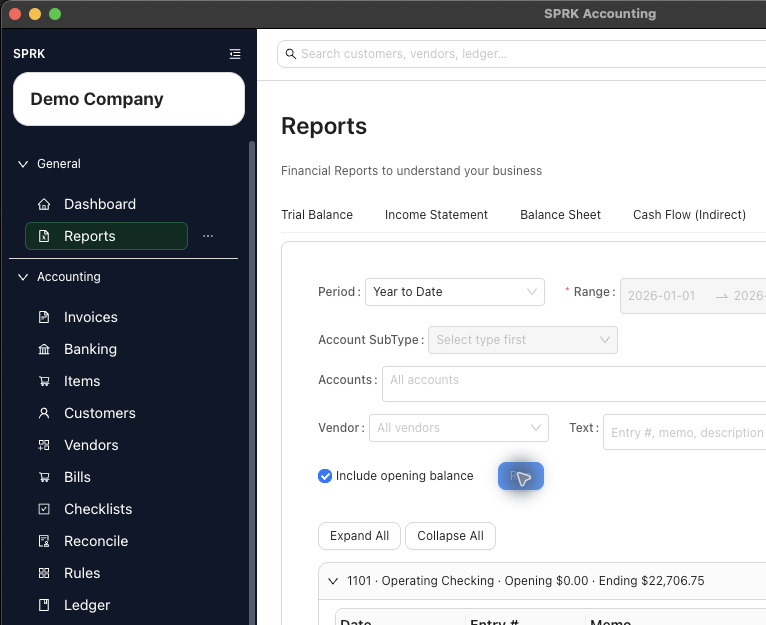The image size is (766, 625).
Task: Click the Demo Company selector
Action: point(129,99)
